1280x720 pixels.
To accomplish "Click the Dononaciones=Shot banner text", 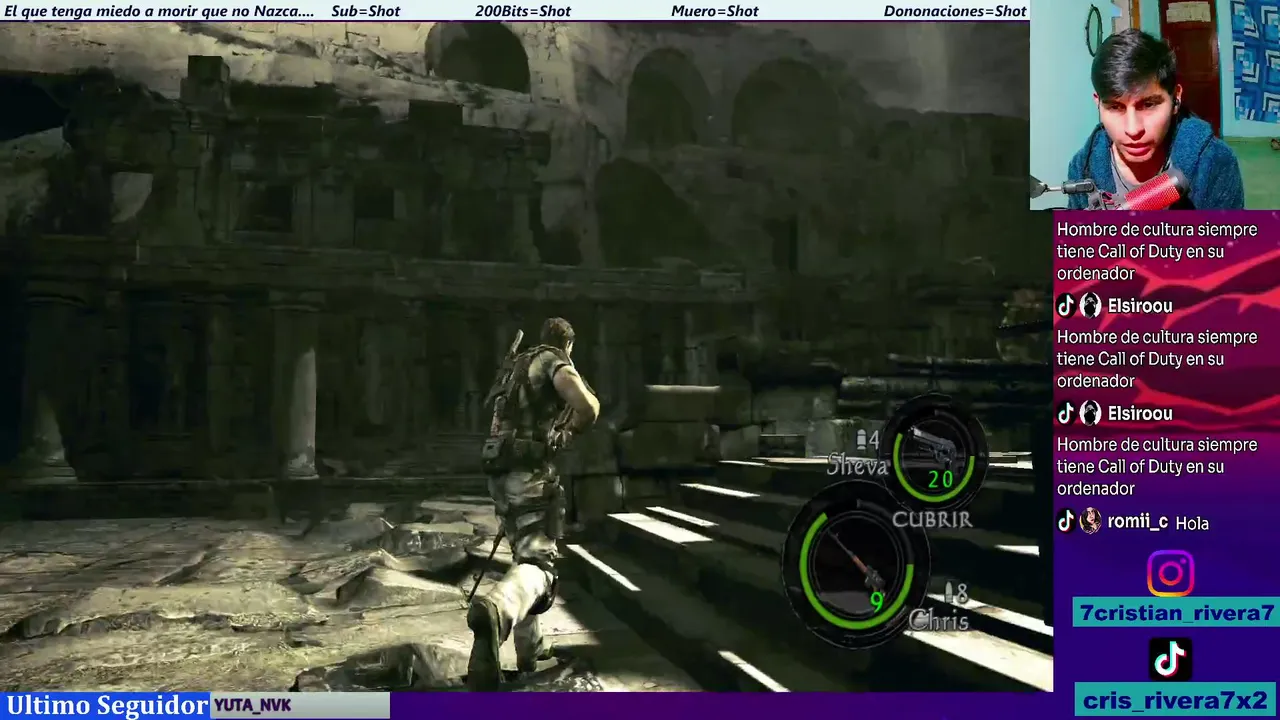I will click(x=955, y=11).
